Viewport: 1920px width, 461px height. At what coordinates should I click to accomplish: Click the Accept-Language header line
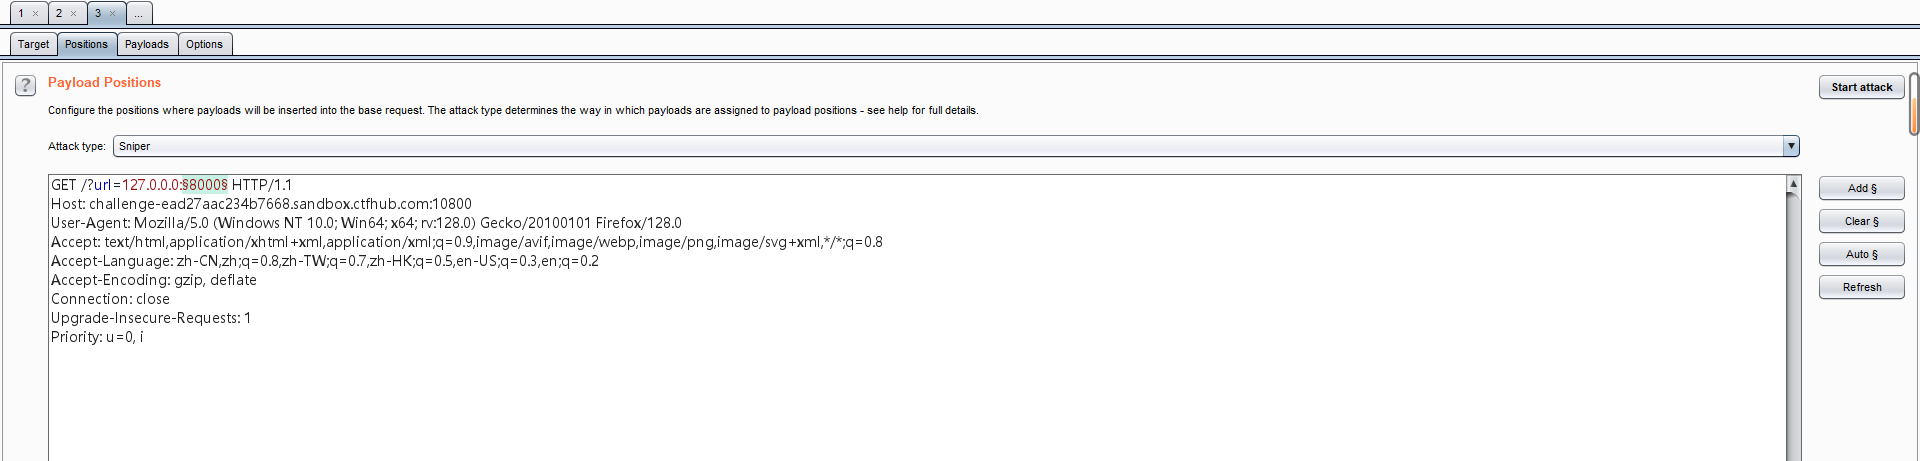pos(325,261)
